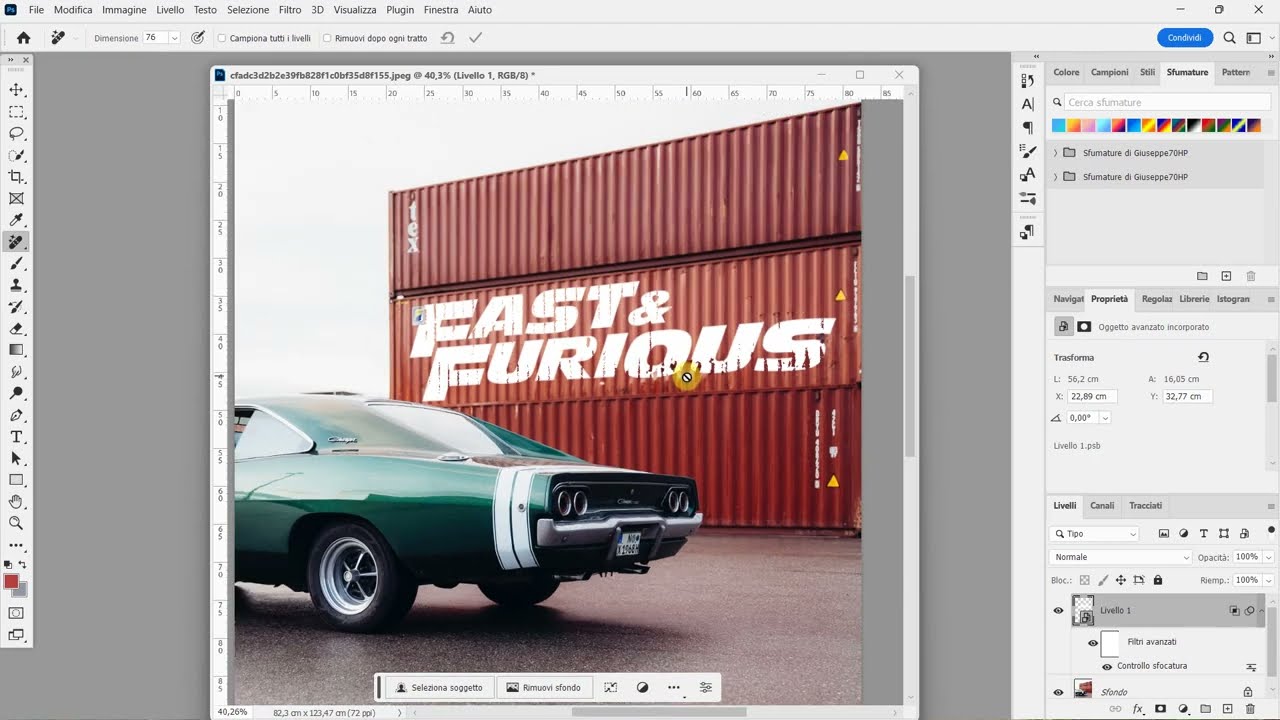Hide the Controllo sfocatura filter
This screenshot has width=1280, height=720.
pos(1107,666)
